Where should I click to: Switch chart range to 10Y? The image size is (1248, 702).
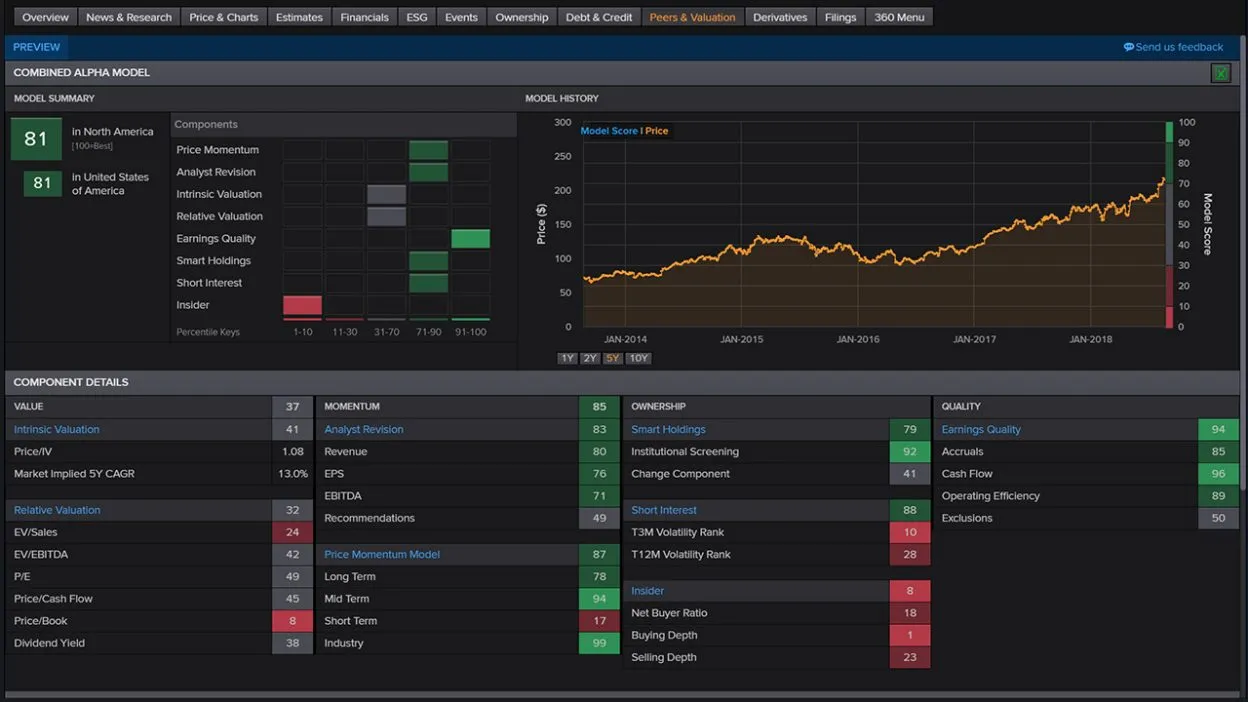pos(638,358)
